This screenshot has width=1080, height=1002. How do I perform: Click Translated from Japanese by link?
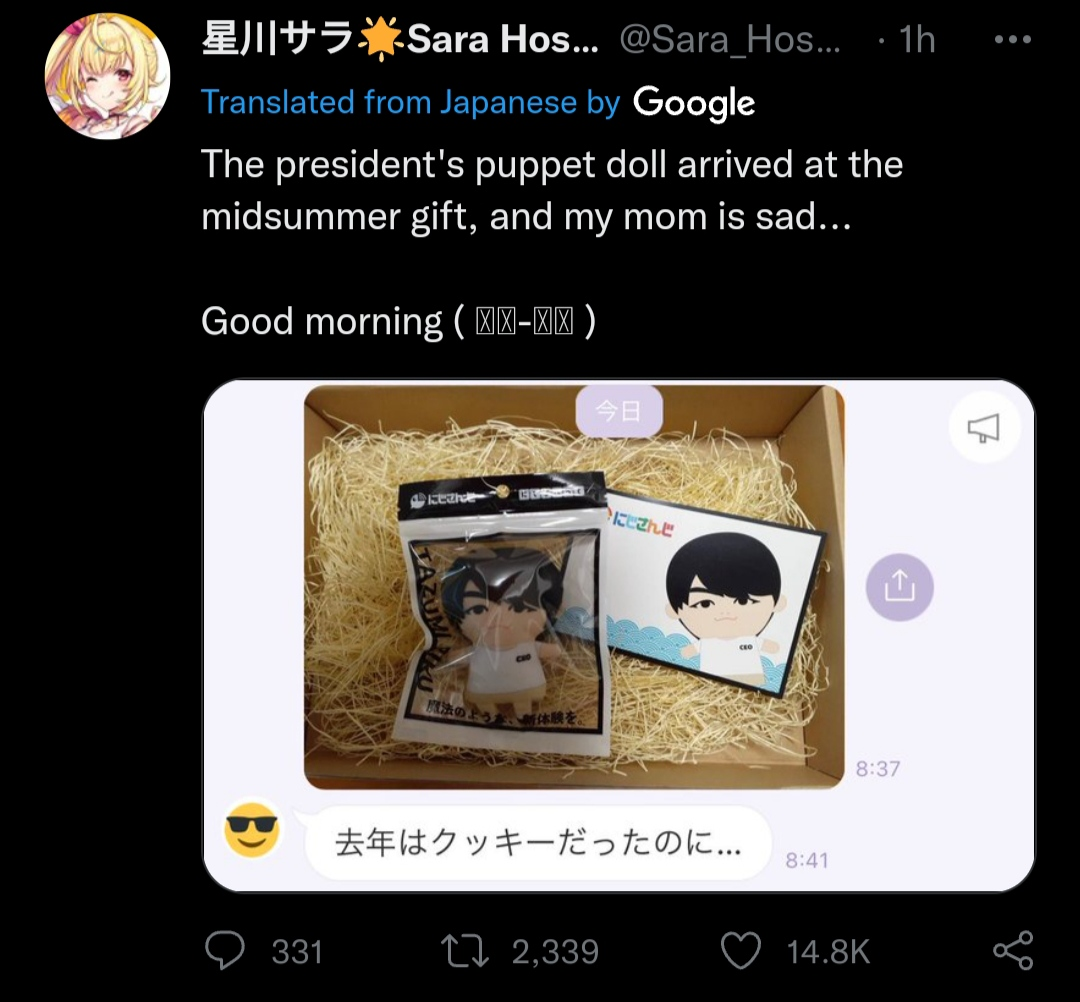[x=411, y=103]
